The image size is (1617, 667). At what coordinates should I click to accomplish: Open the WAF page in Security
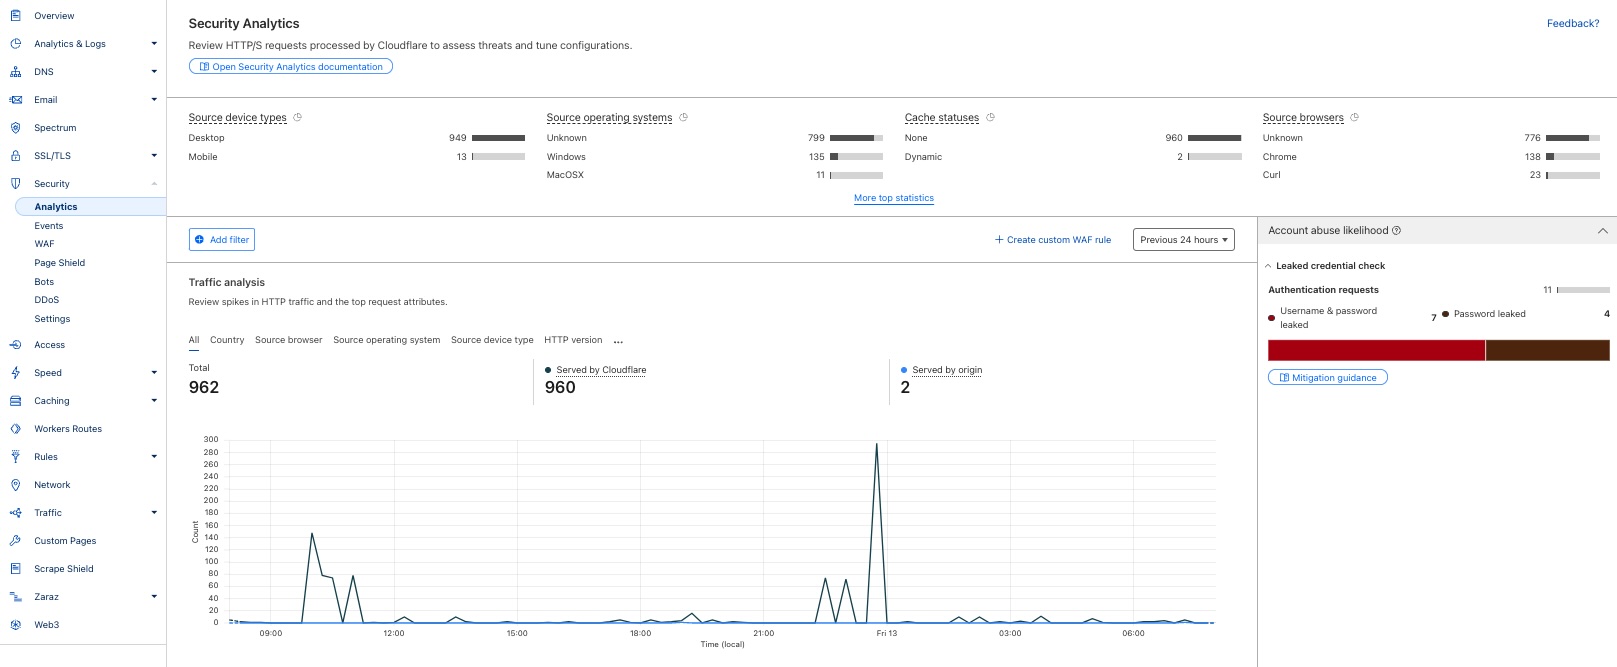[x=45, y=244]
